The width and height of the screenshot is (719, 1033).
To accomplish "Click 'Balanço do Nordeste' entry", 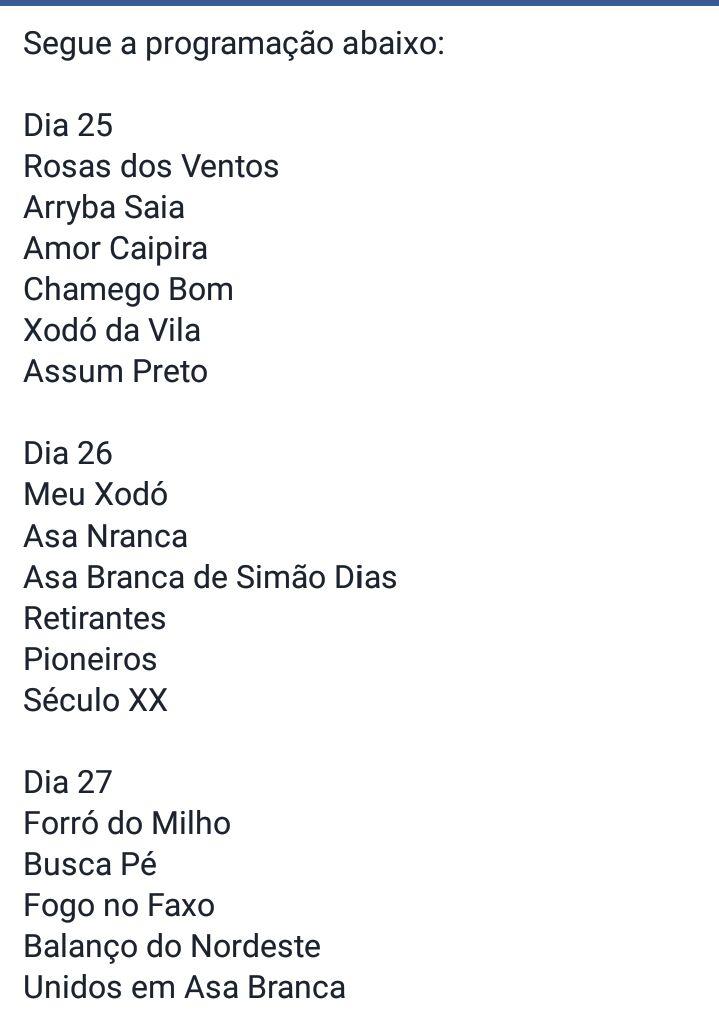I will (x=172, y=947).
